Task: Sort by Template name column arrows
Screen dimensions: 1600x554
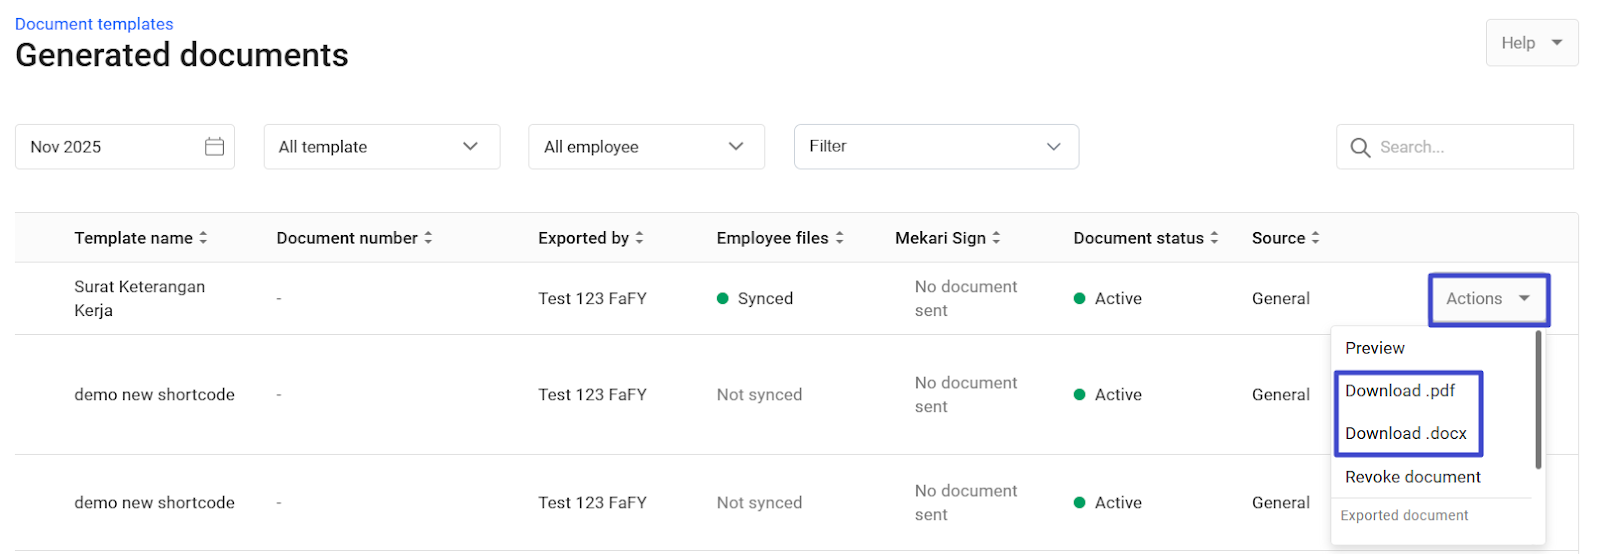Action: click(x=203, y=238)
